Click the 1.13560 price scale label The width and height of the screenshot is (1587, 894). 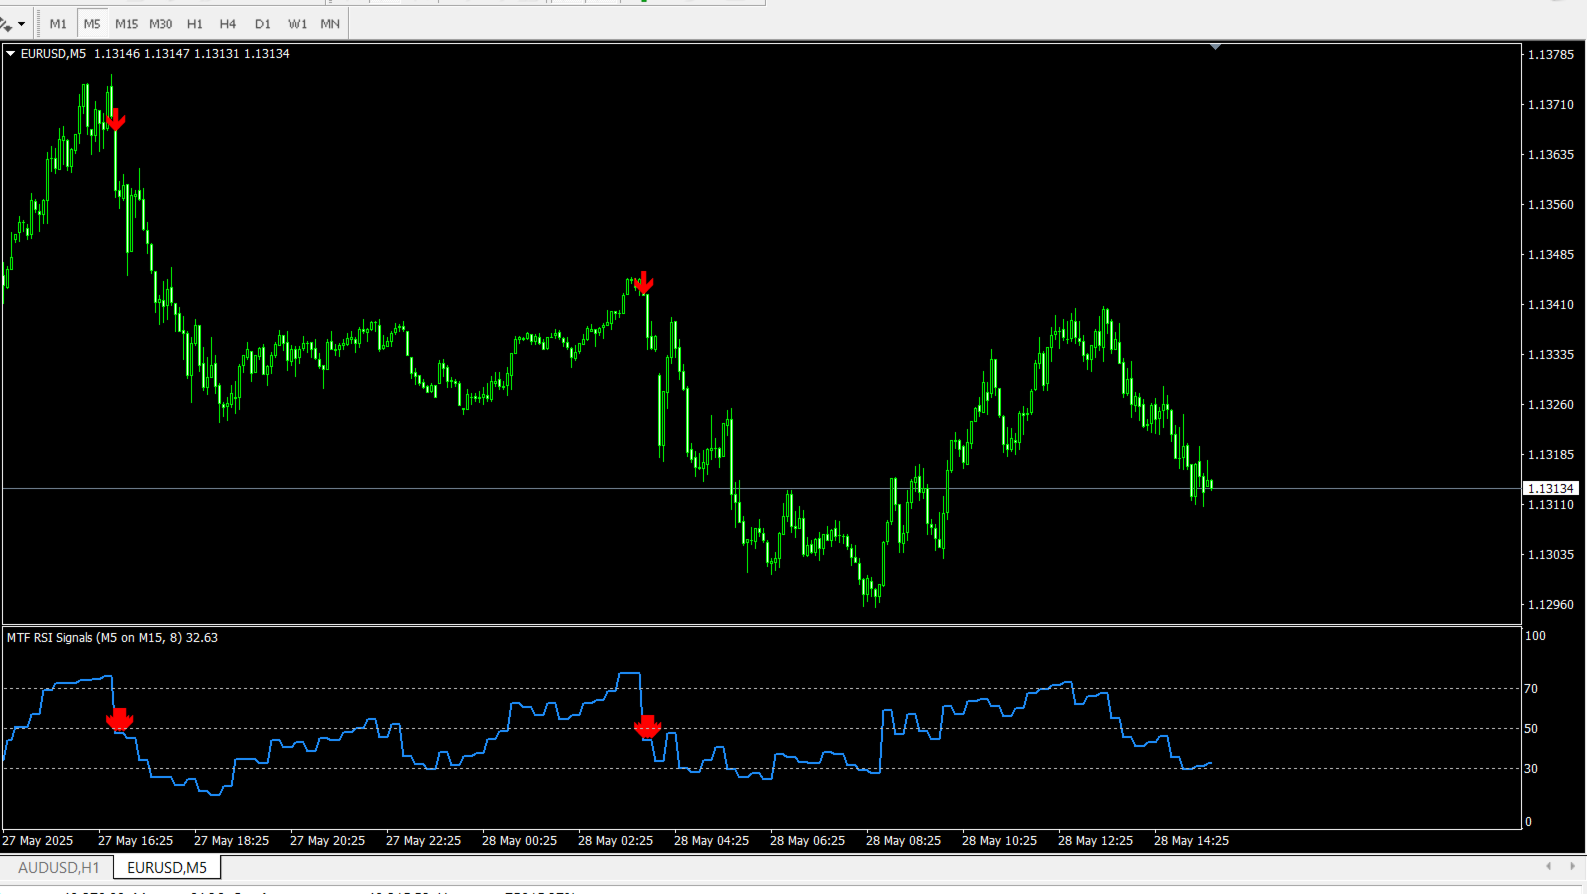tap(1551, 205)
